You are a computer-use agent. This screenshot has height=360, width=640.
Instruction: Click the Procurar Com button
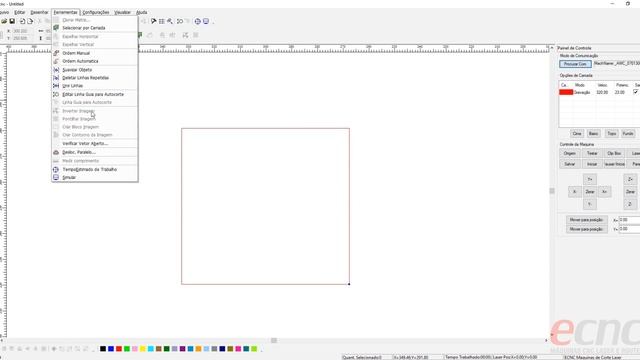pyautogui.click(x=575, y=64)
